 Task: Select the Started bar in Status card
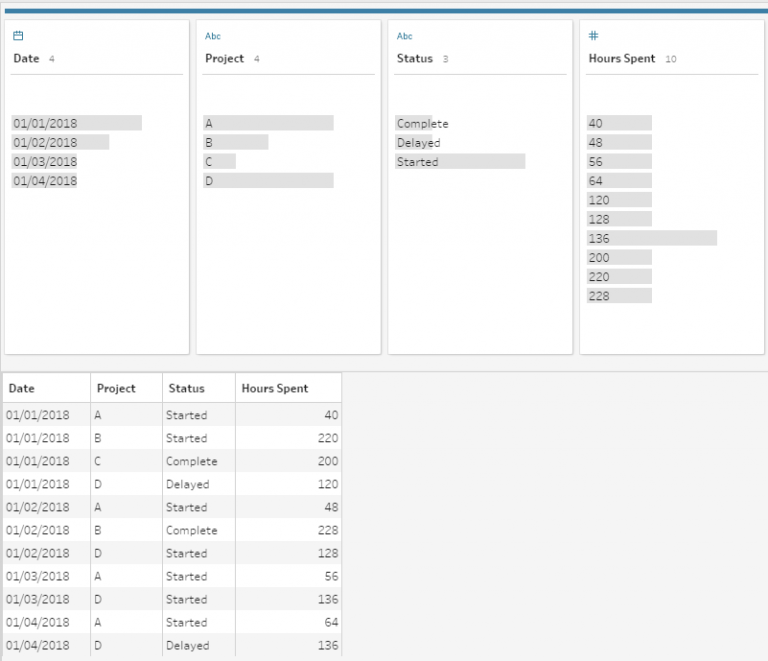(x=460, y=162)
